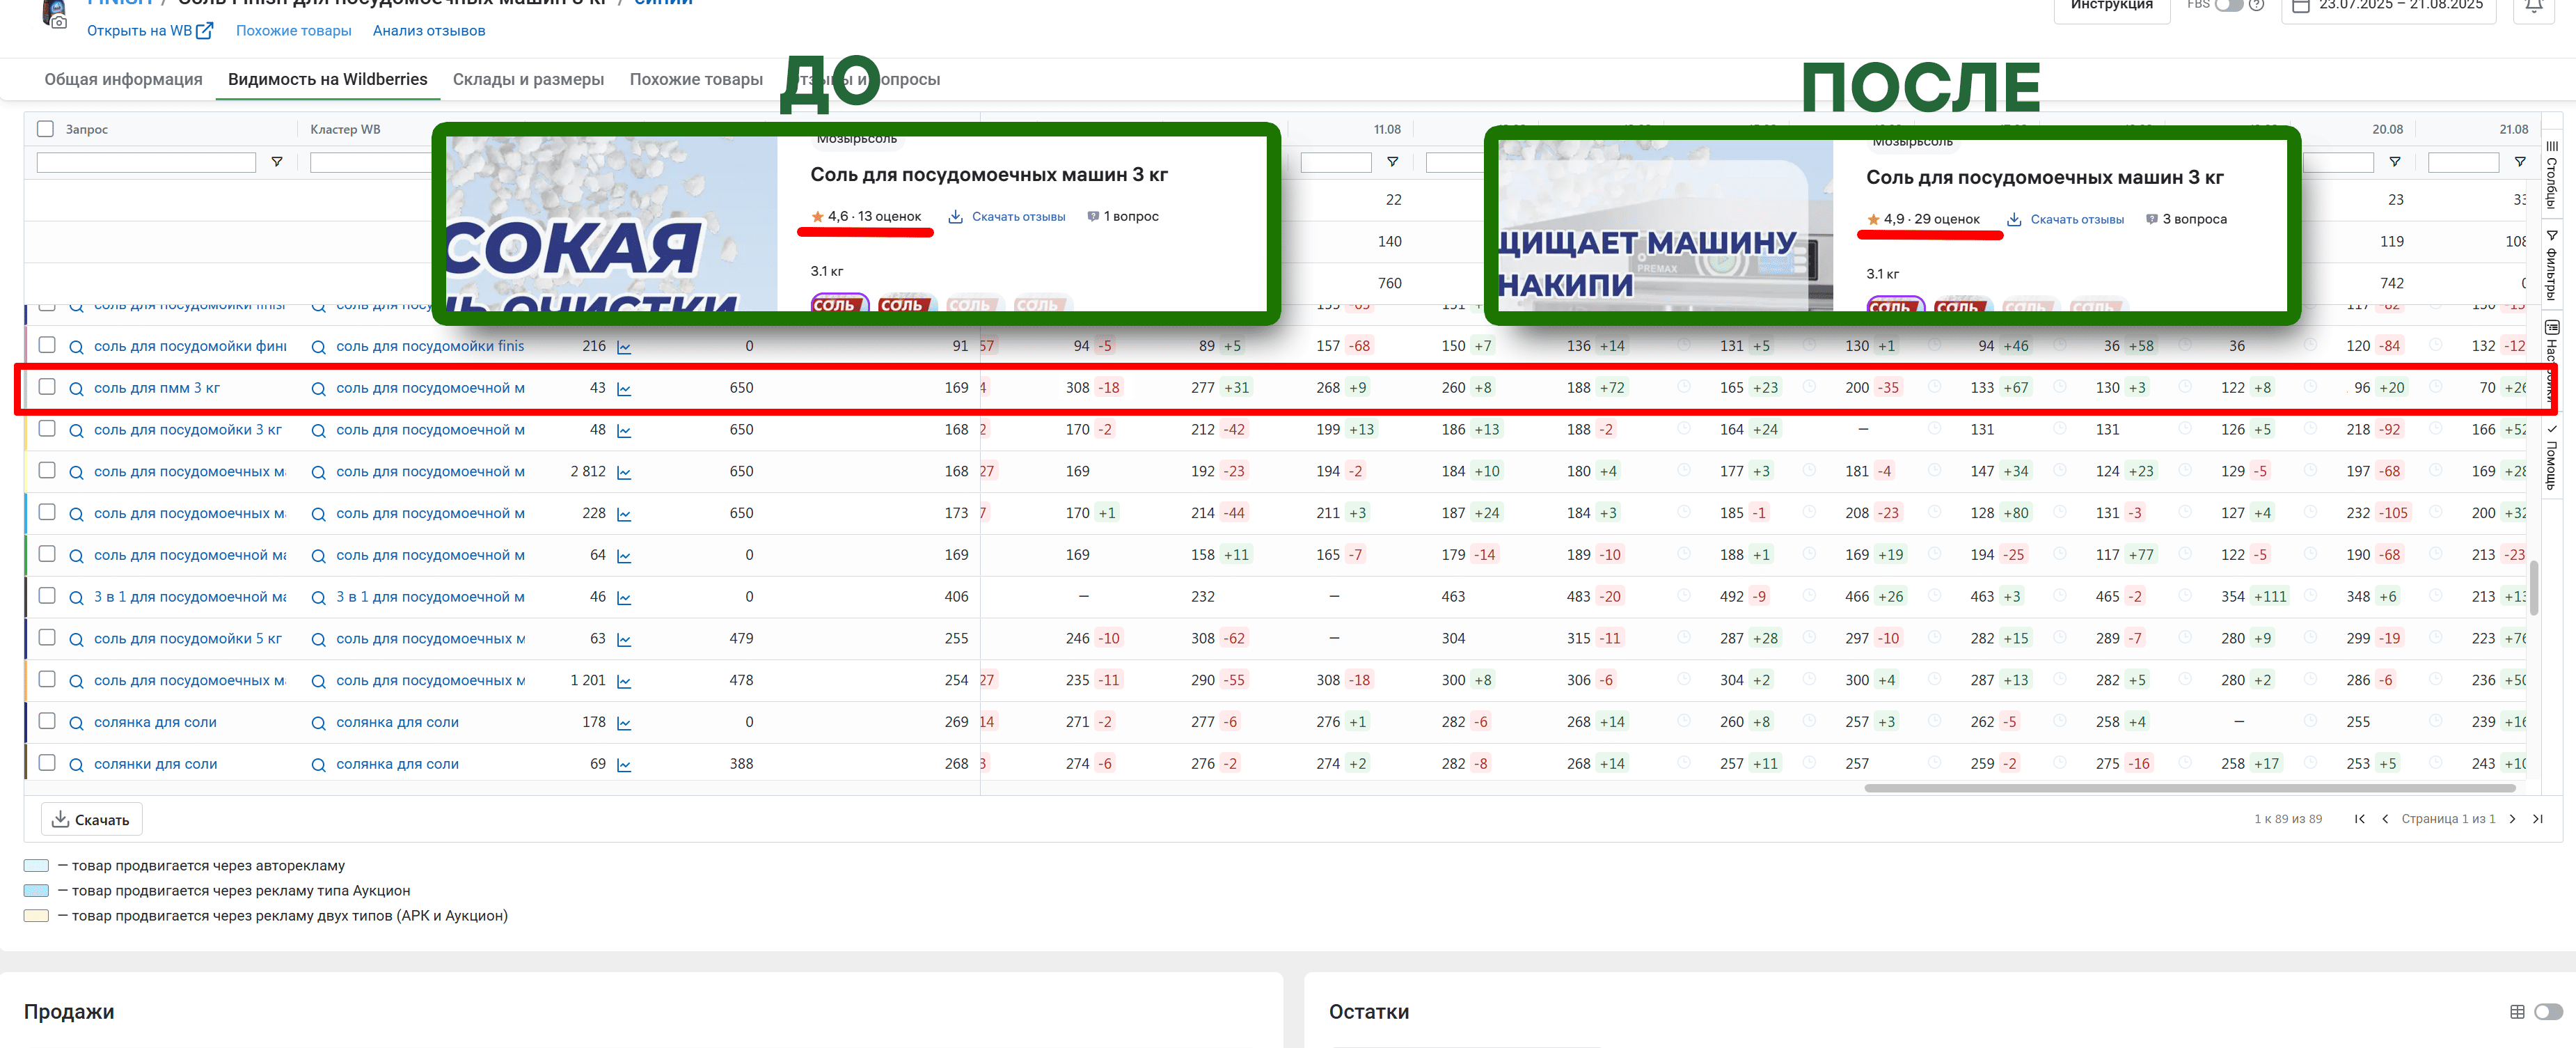Image resolution: width=2576 pixels, height=1048 pixels.
Task: Go to last page in pagination
Action: [x=2538, y=819]
